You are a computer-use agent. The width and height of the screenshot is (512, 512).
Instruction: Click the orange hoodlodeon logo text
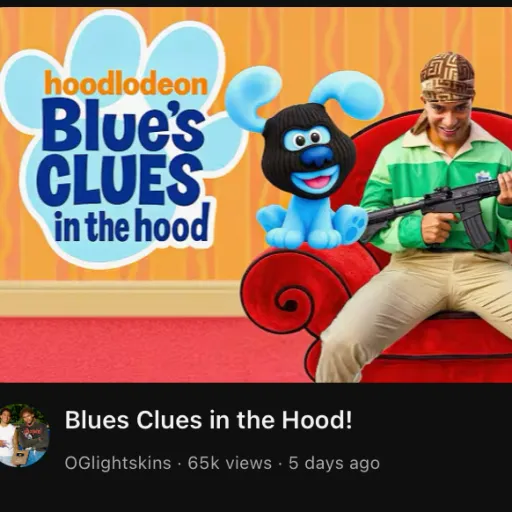pyautogui.click(x=126, y=84)
